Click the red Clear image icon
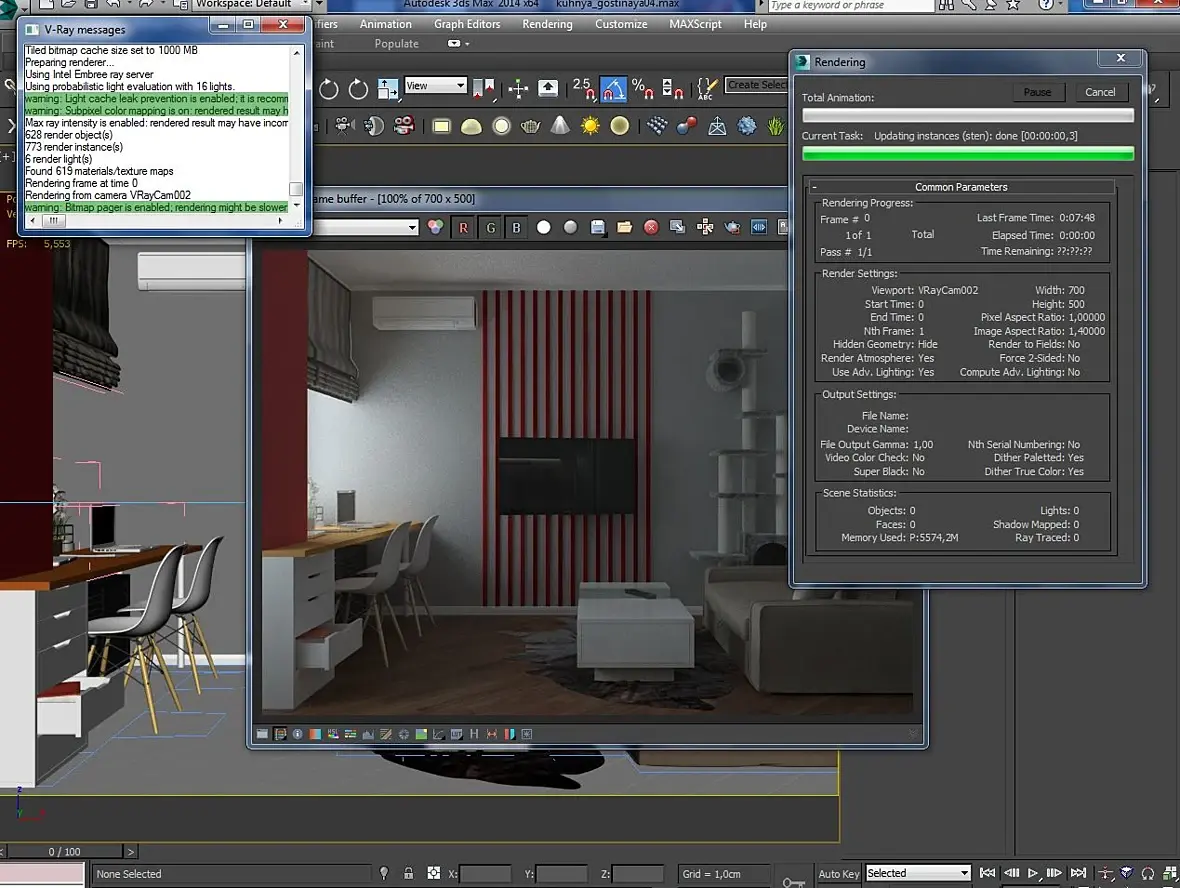The image size is (1180, 888). point(651,227)
